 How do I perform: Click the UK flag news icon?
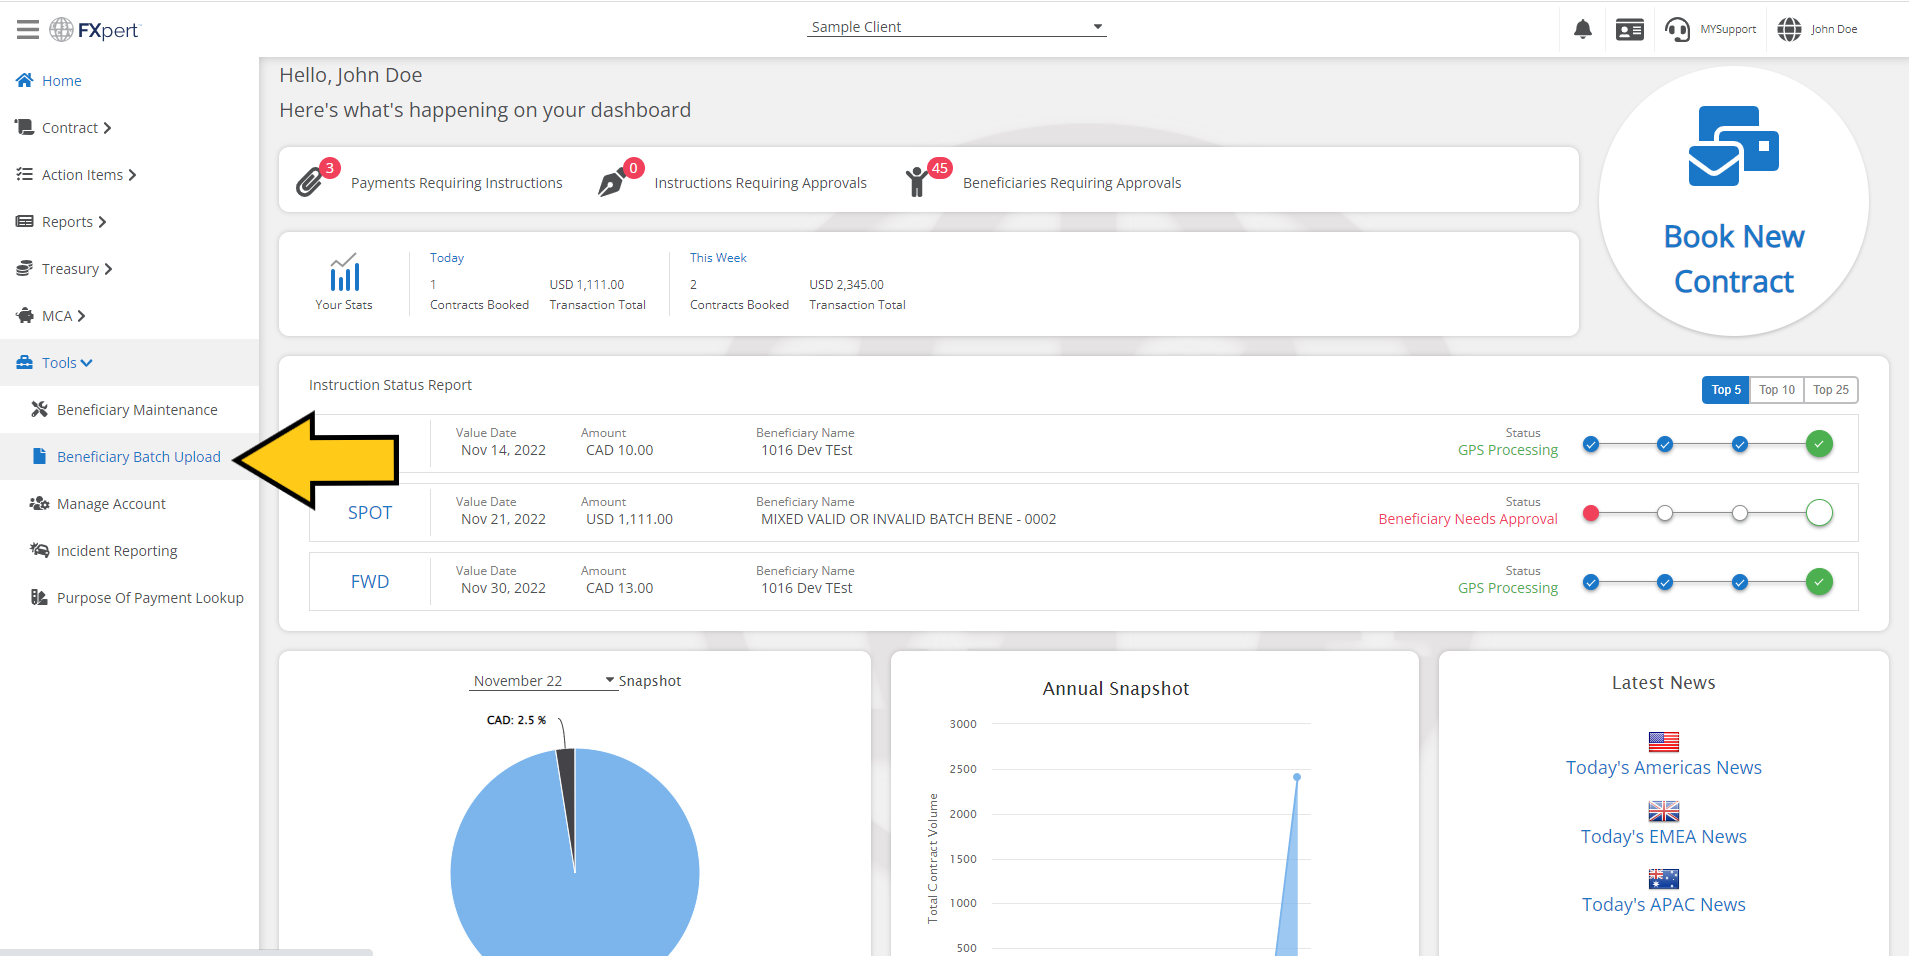point(1664,810)
